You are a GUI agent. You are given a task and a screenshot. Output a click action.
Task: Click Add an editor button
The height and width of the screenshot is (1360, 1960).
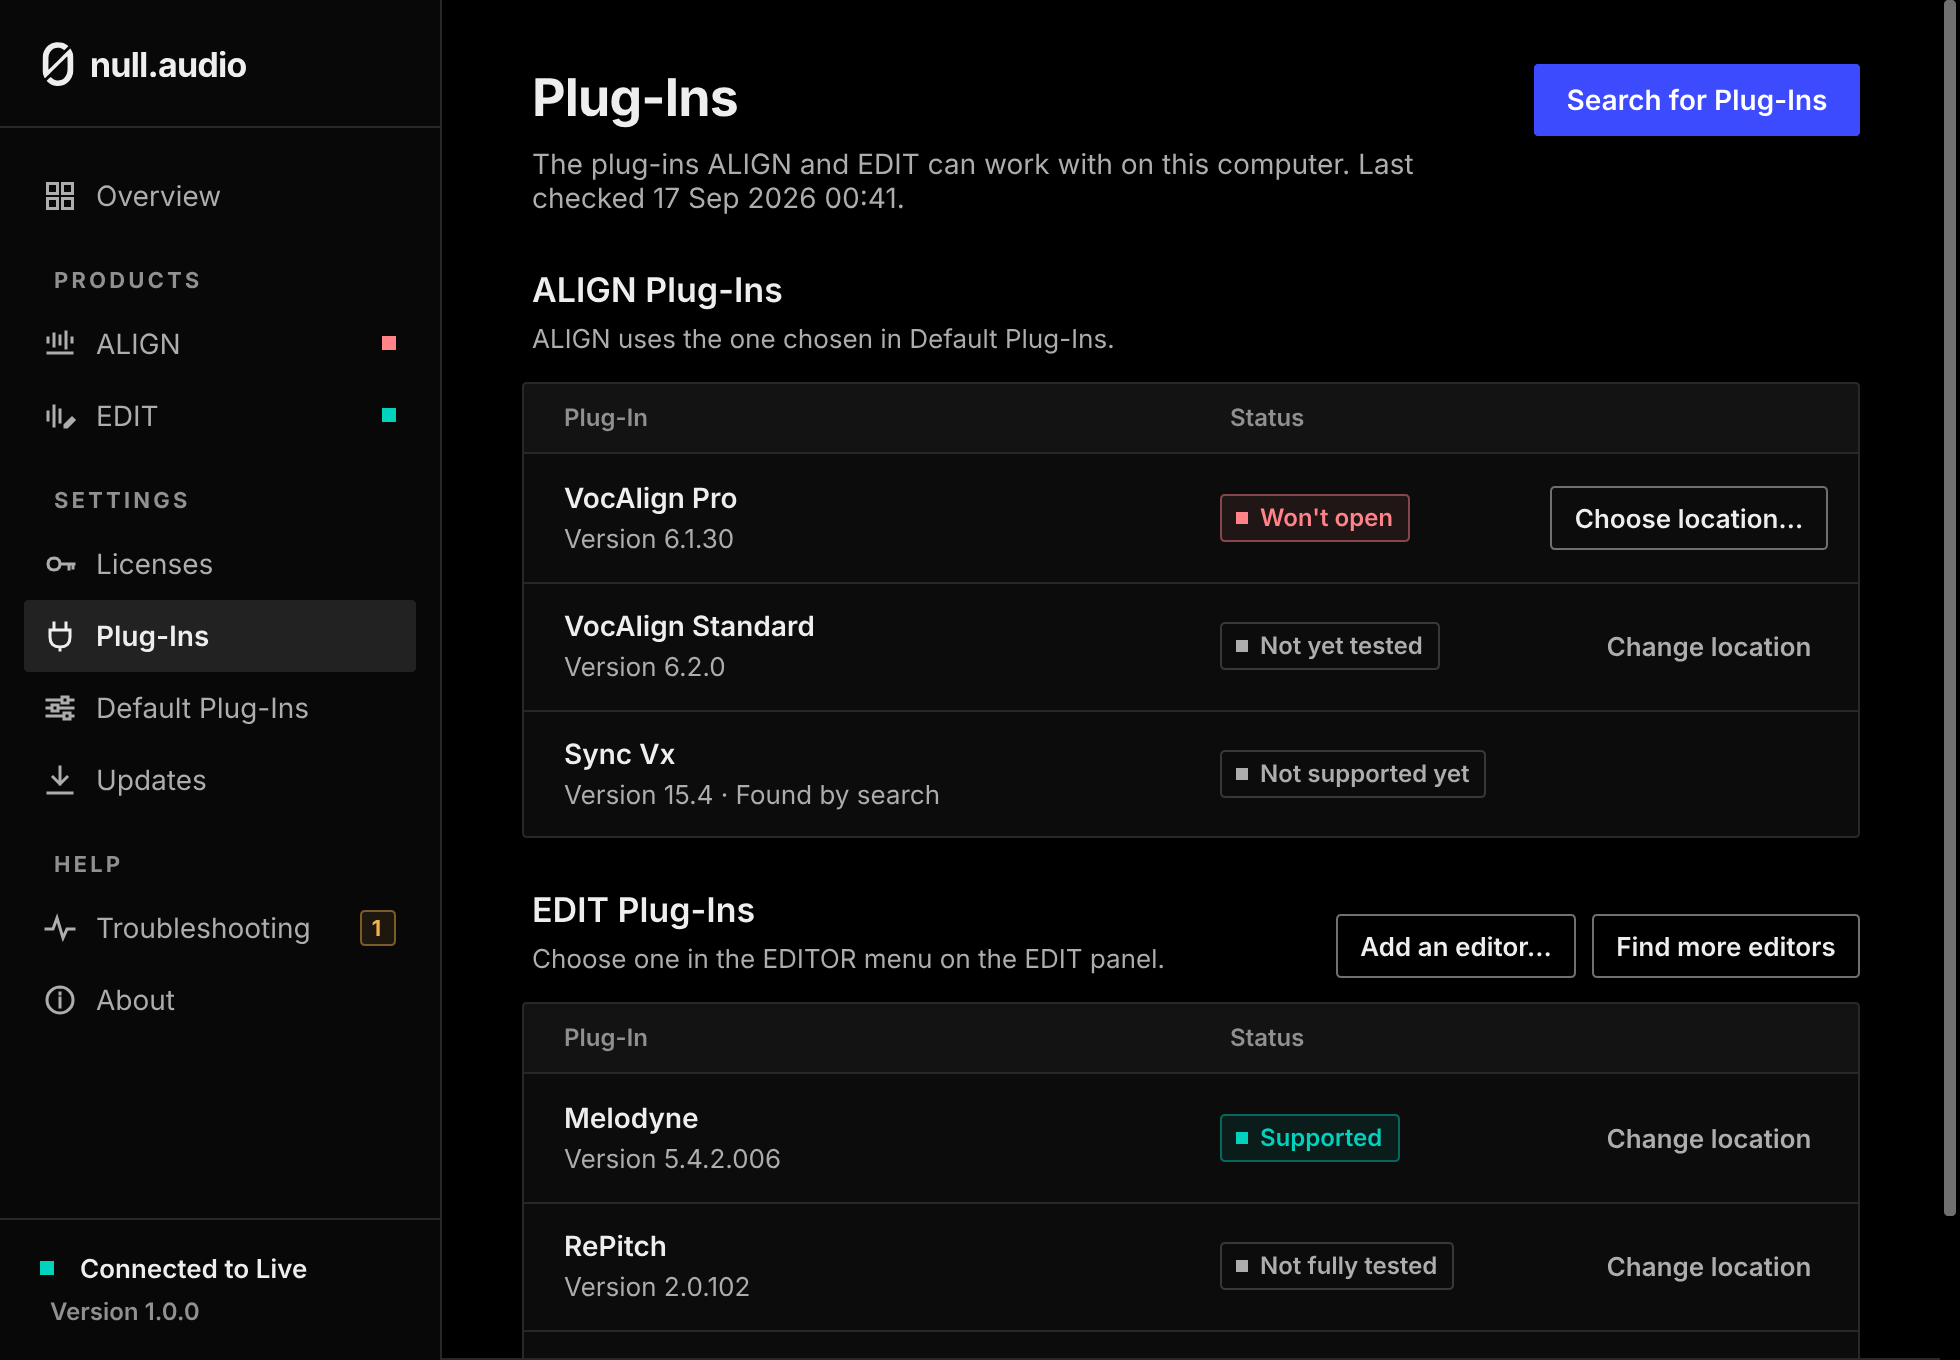(x=1456, y=946)
